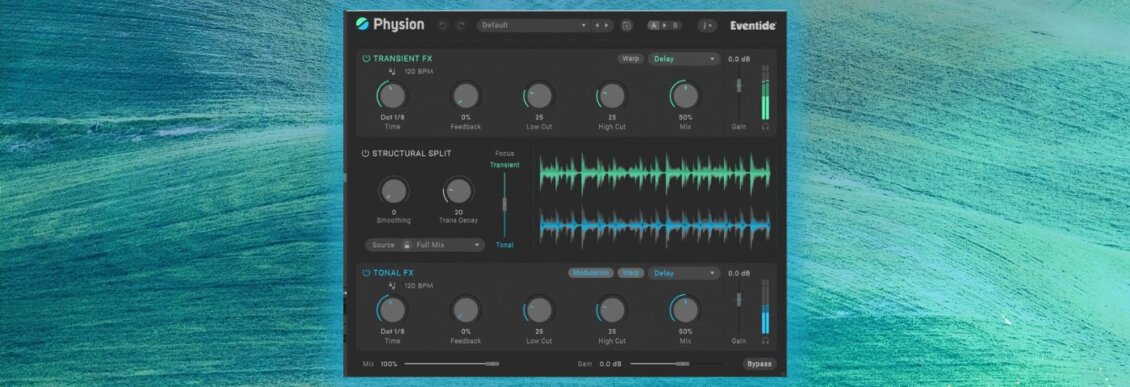Viewport: 1130px width, 387px height.
Task: Click the blue tonal waveform display
Action: point(655,226)
